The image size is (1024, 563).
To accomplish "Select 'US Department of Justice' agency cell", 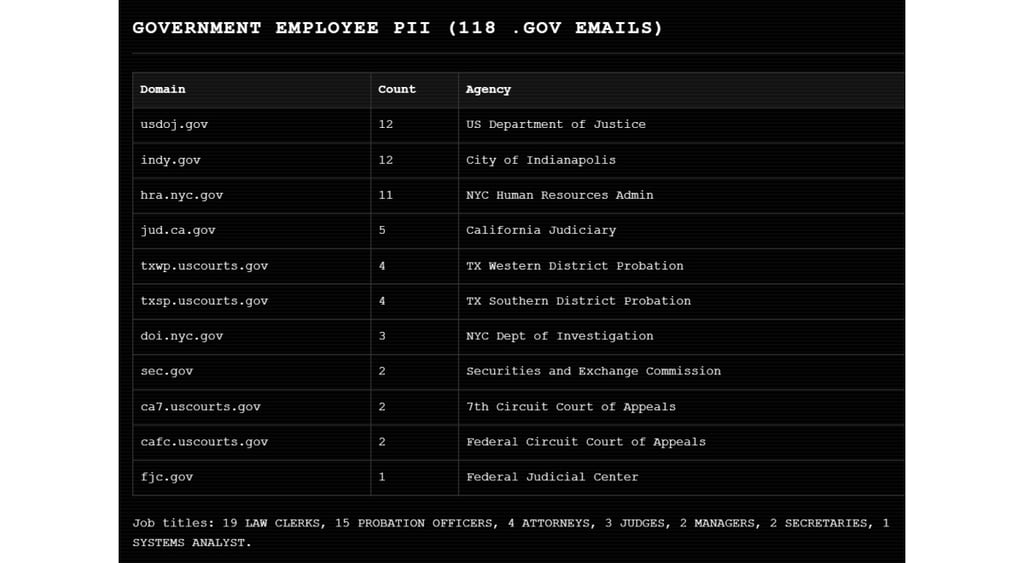I will coord(681,125).
